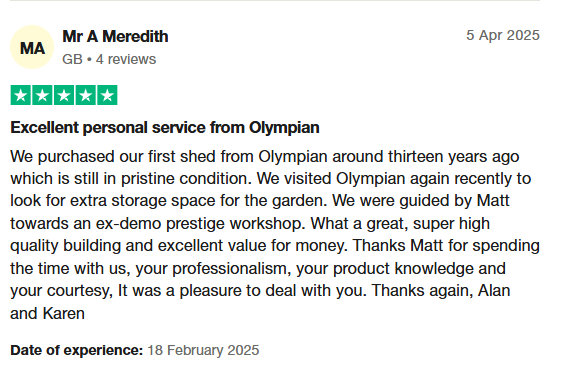
Task: Select the fourth green rating star
Action: pos(85,95)
